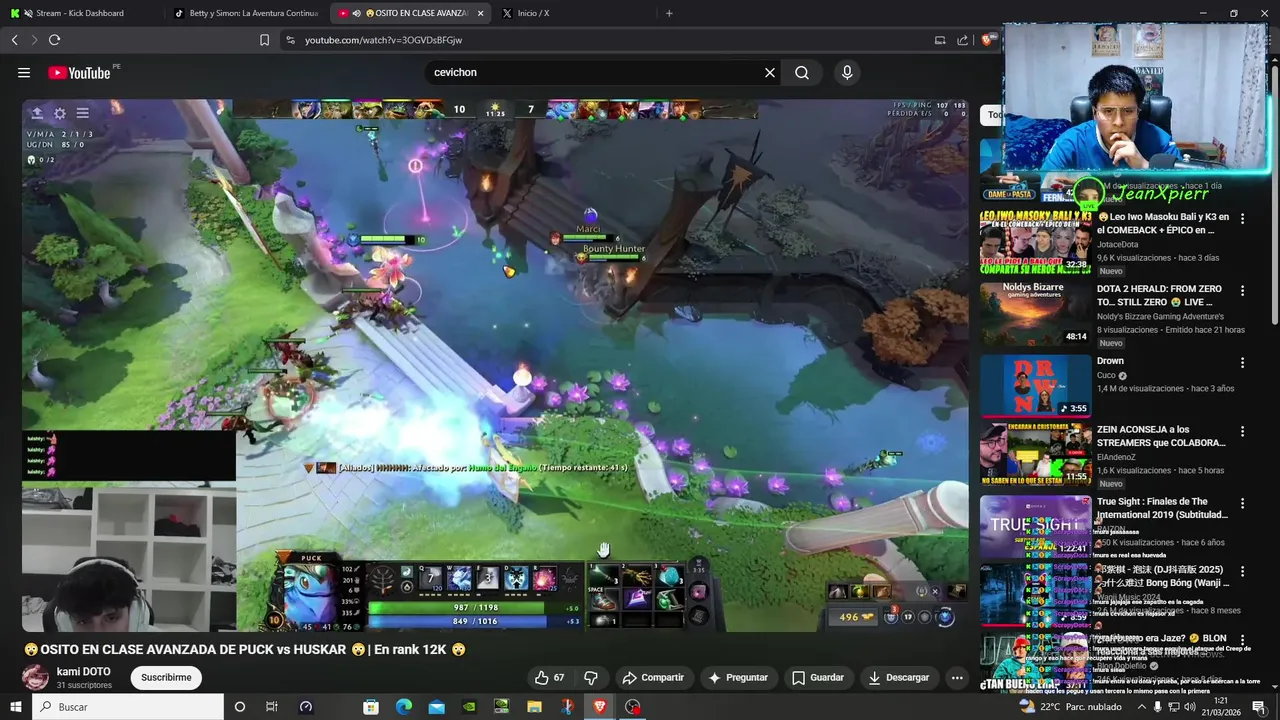Open the Mail app on the taskbar
Image resolution: width=1280 pixels, height=720 pixels.
point(436,707)
